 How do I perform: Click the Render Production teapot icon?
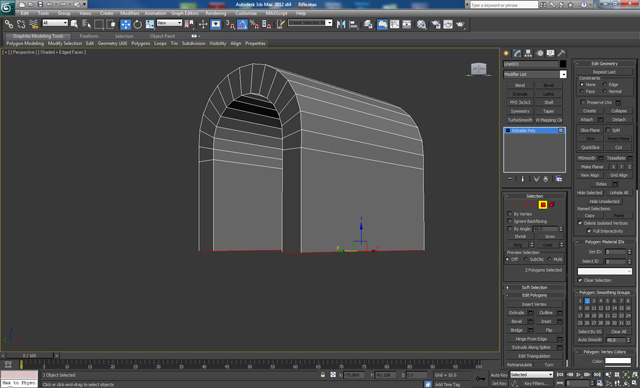point(460,24)
